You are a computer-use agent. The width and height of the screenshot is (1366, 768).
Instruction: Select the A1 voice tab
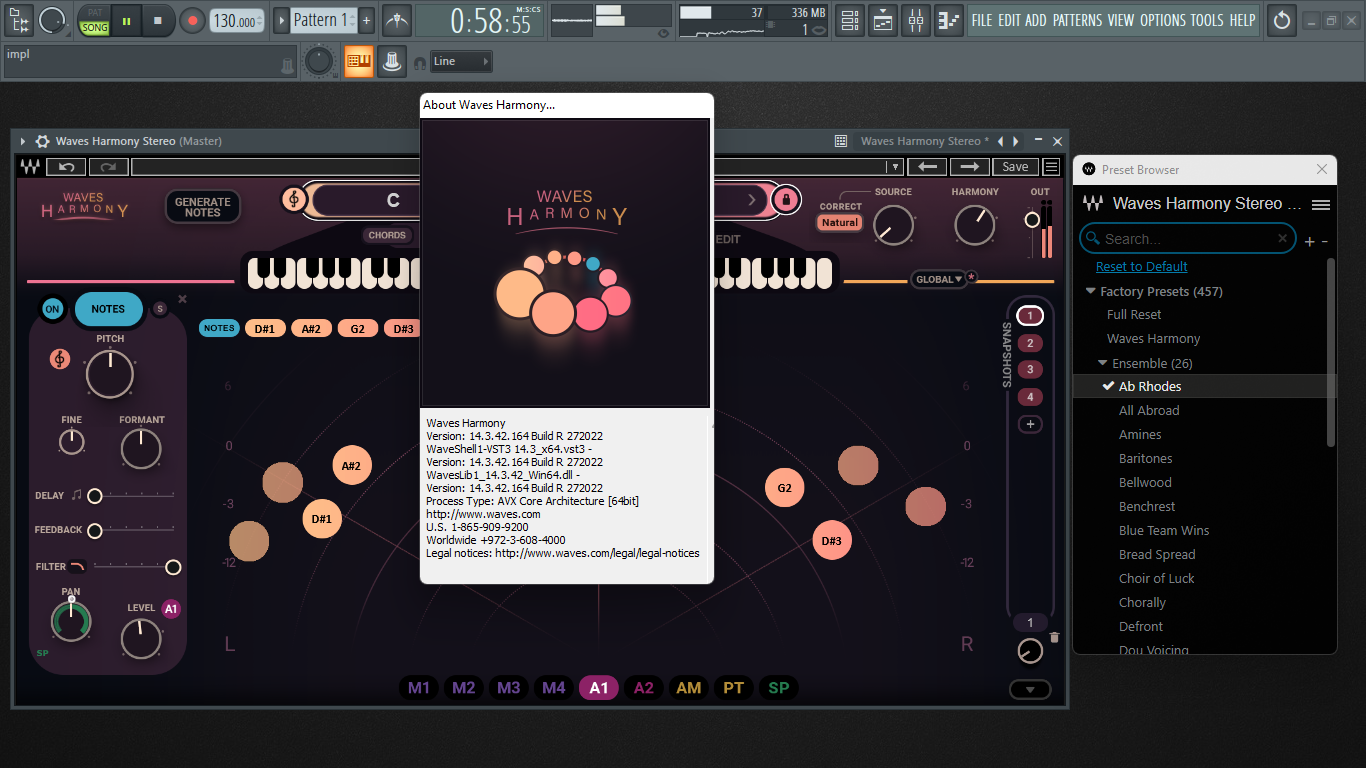point(598,688)
